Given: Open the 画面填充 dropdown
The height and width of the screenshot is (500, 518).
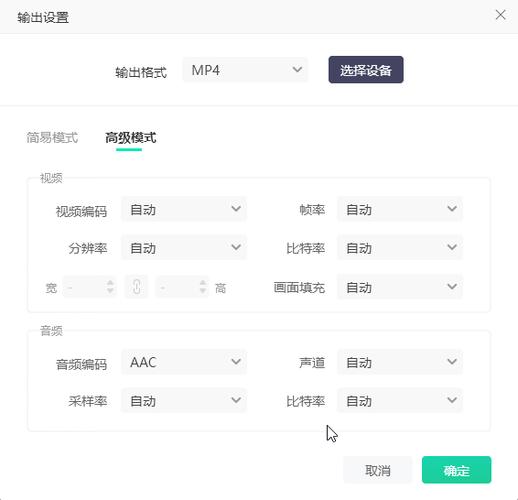Looking at the screenshot, I should 400,287.
